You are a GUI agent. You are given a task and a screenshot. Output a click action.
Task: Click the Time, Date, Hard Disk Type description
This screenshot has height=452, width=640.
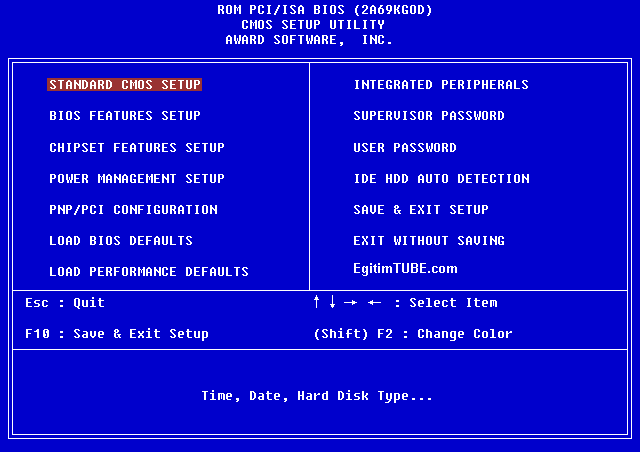pos(317,396)
